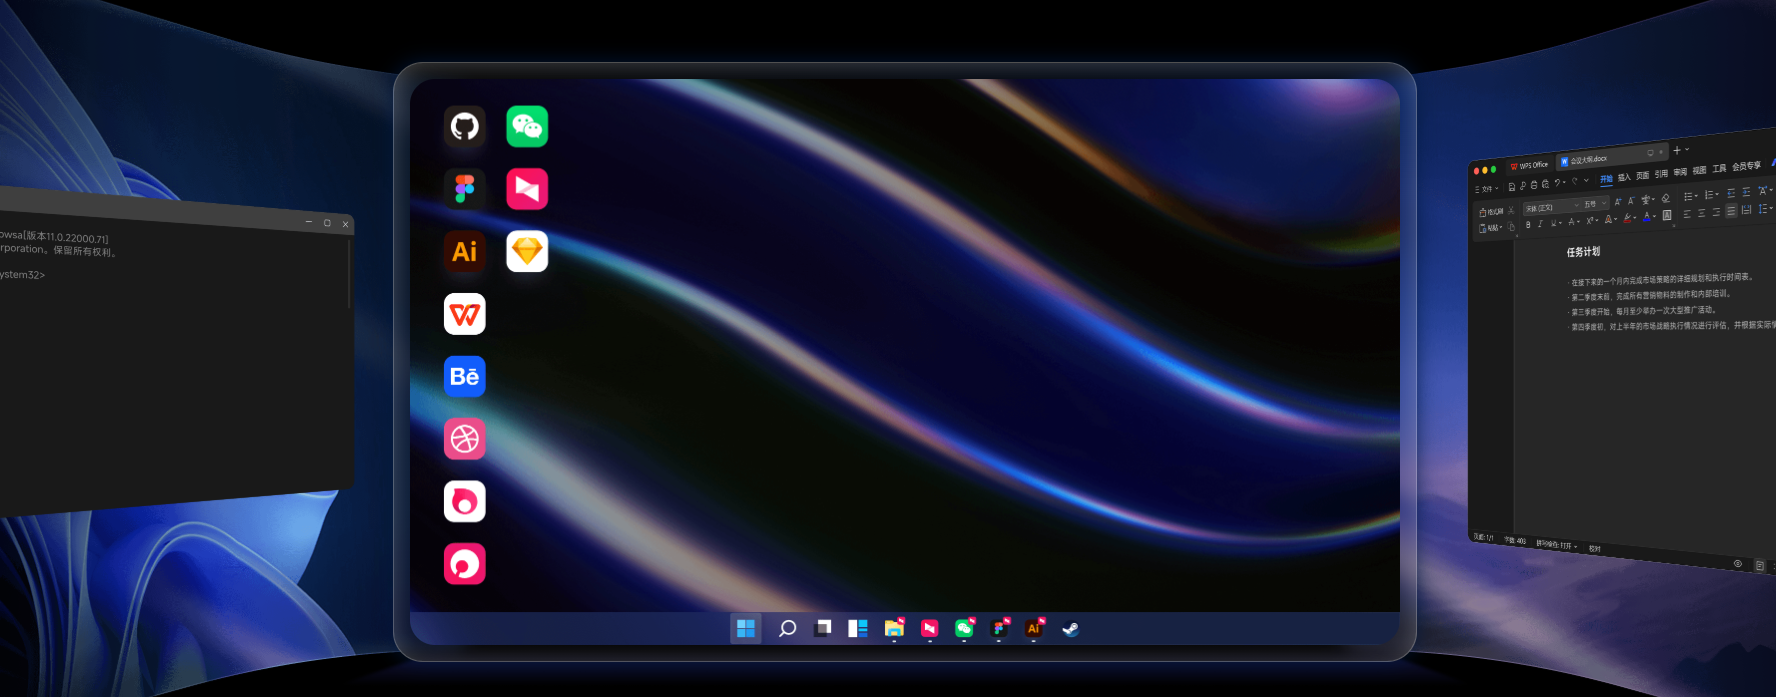
Task: Toggle the eye protection mode icon
Action: click(x=1737, y=564)
